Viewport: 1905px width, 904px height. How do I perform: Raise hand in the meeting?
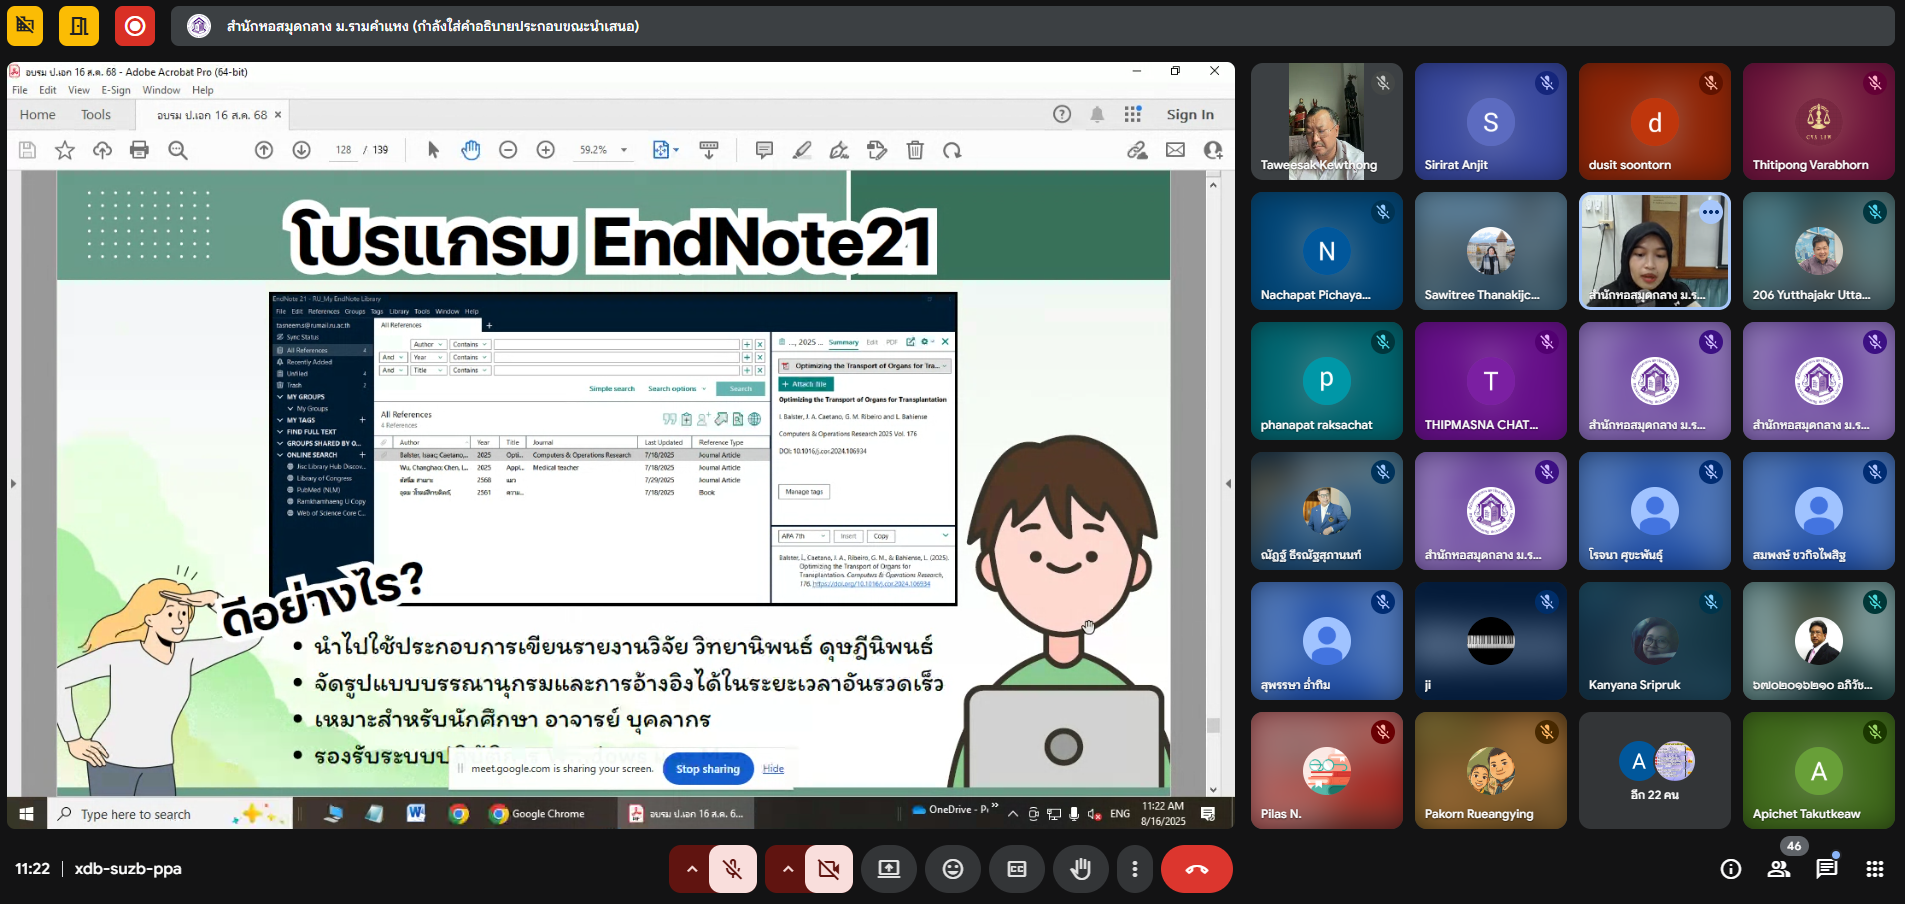[1081, 869]
